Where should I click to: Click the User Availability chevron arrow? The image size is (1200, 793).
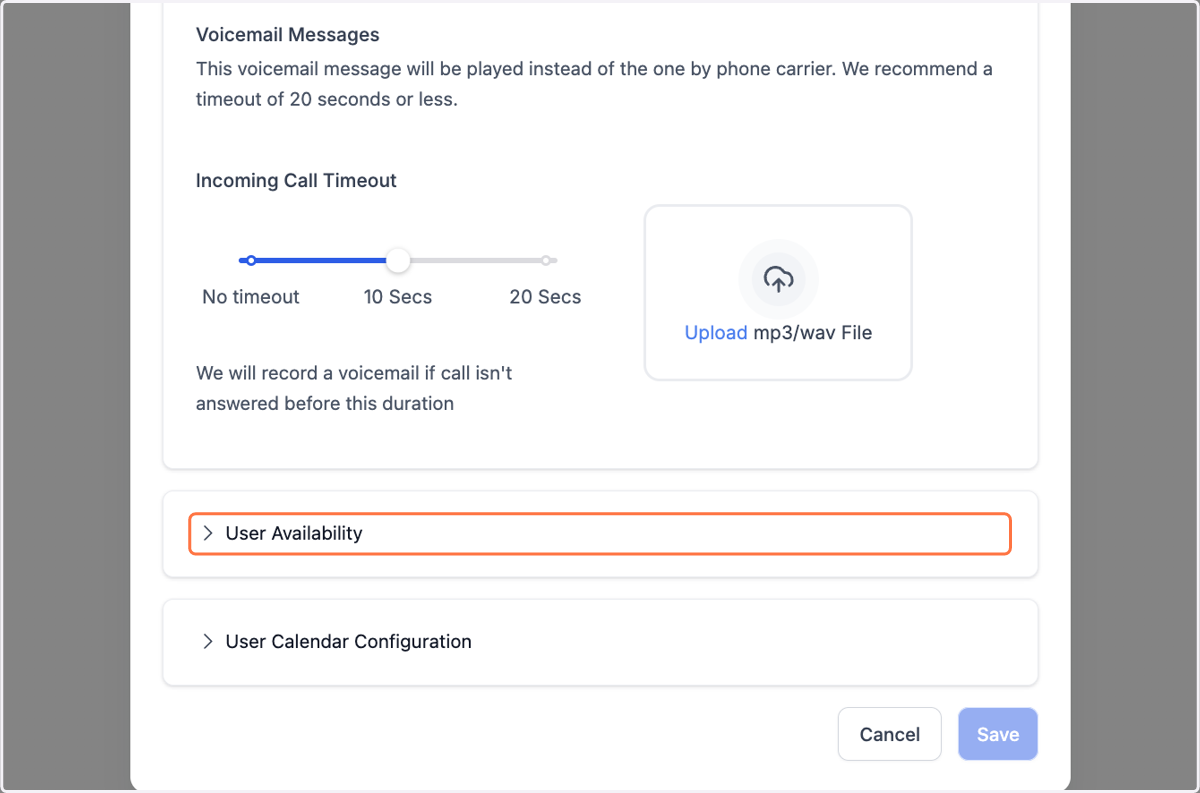coord(208,533)
